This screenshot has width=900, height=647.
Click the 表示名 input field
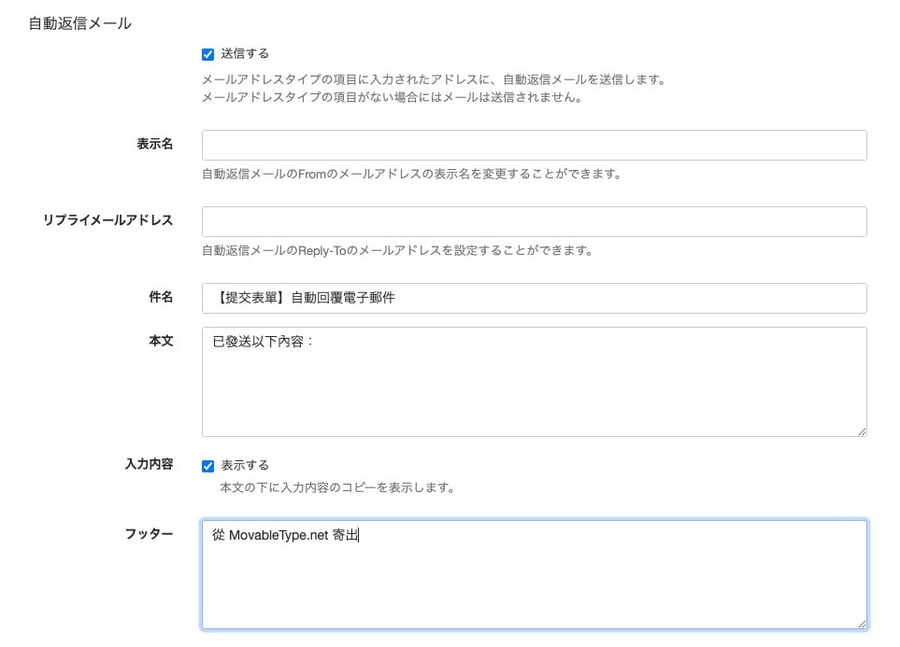(x=534, y=145)
